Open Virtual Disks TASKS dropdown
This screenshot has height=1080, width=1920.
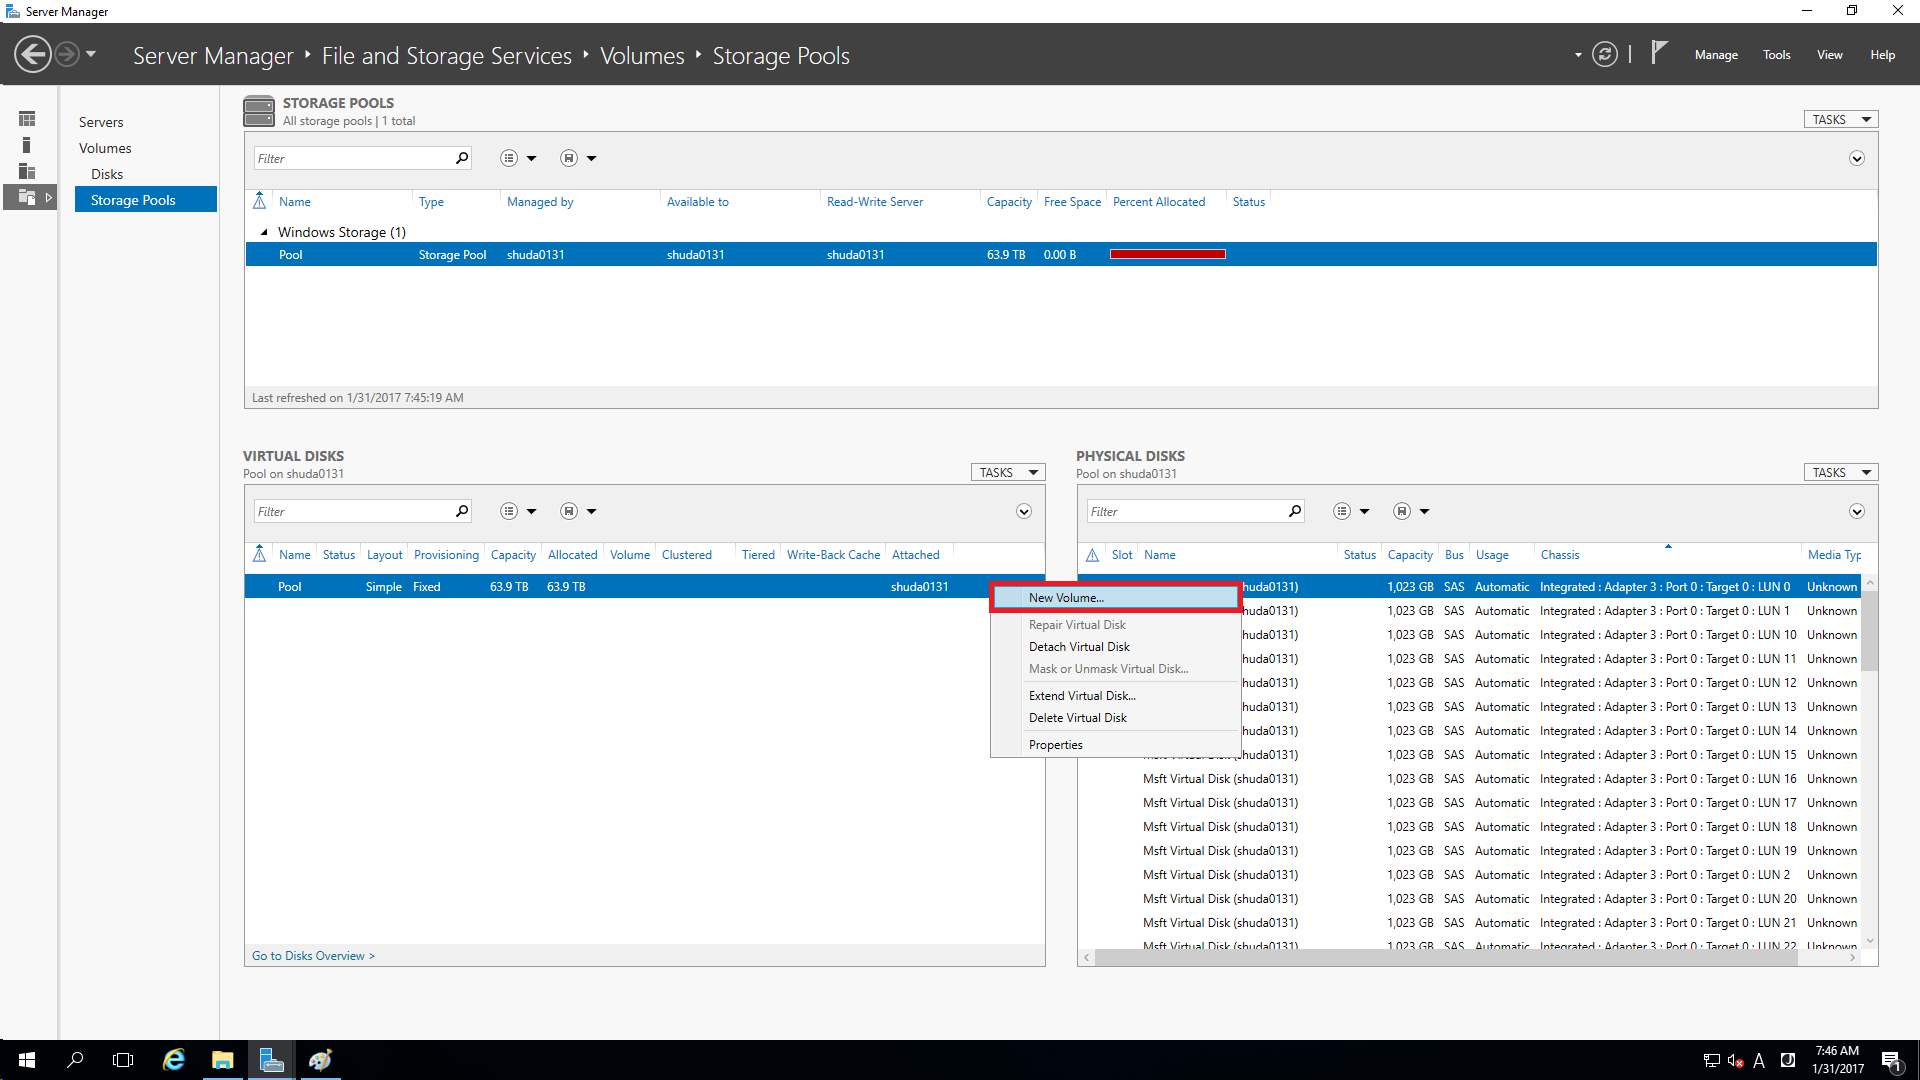(x=1007, y=472)
